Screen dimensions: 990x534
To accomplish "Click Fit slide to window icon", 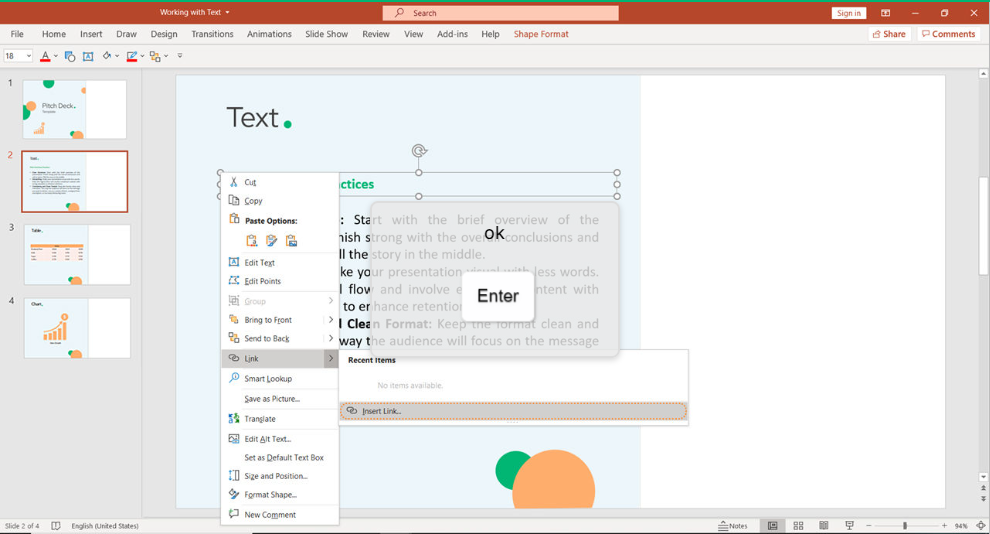I will (x=981, y=525).
